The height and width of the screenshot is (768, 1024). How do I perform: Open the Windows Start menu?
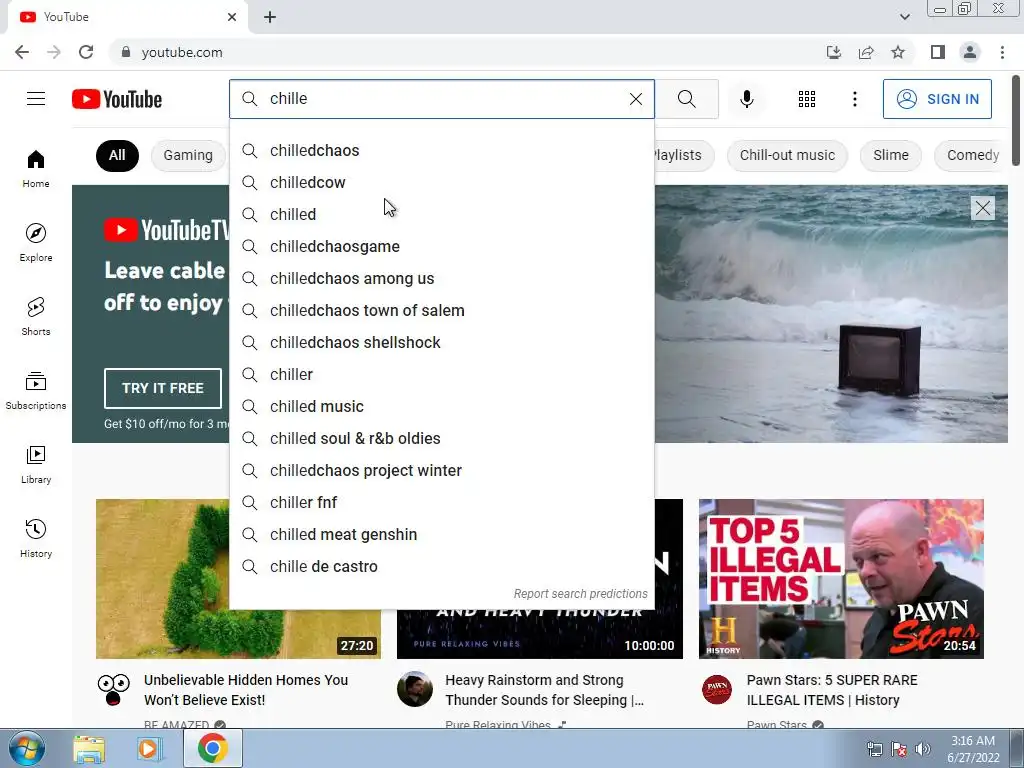27,748
